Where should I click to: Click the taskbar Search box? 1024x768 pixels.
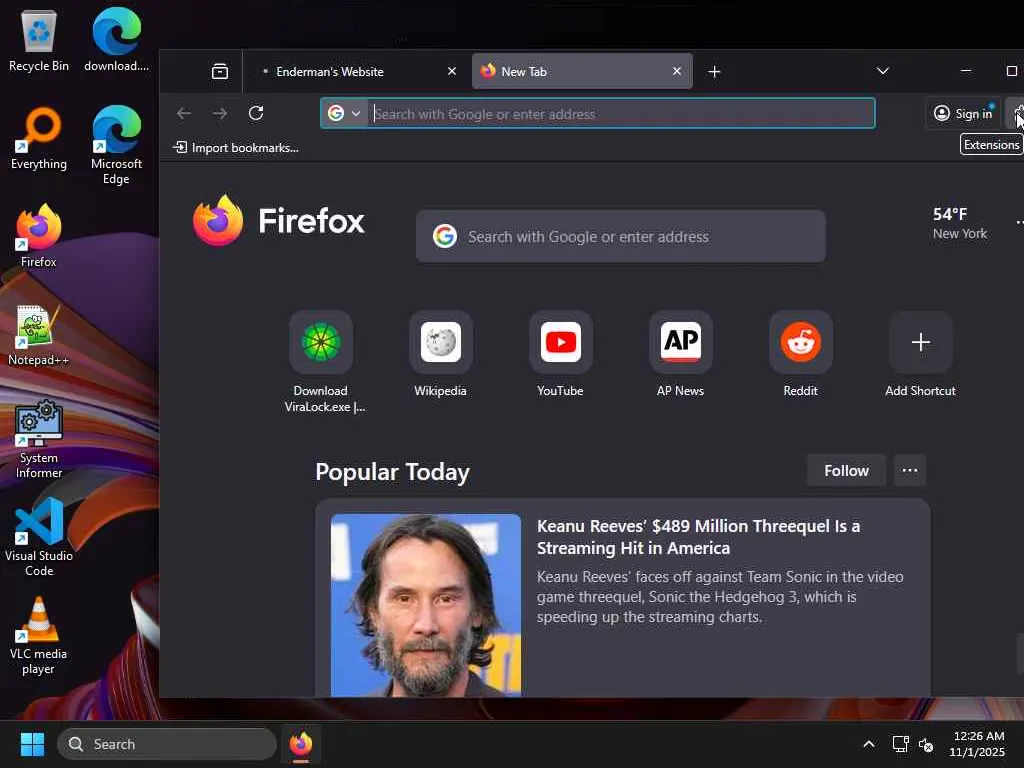pyautogui.click(x=167, y=744)
